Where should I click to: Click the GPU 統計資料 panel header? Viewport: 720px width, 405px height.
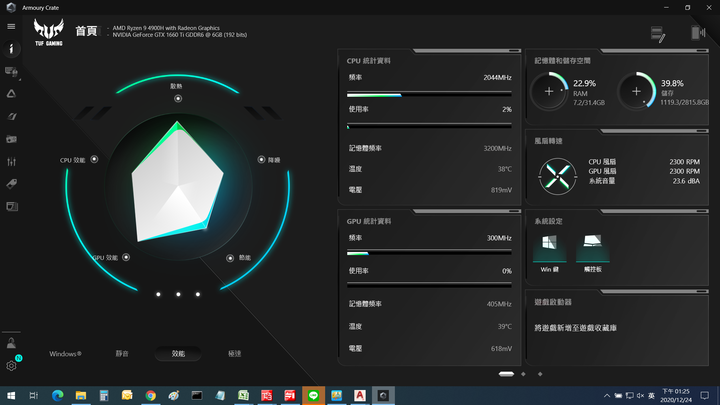(x=369, y=221)
